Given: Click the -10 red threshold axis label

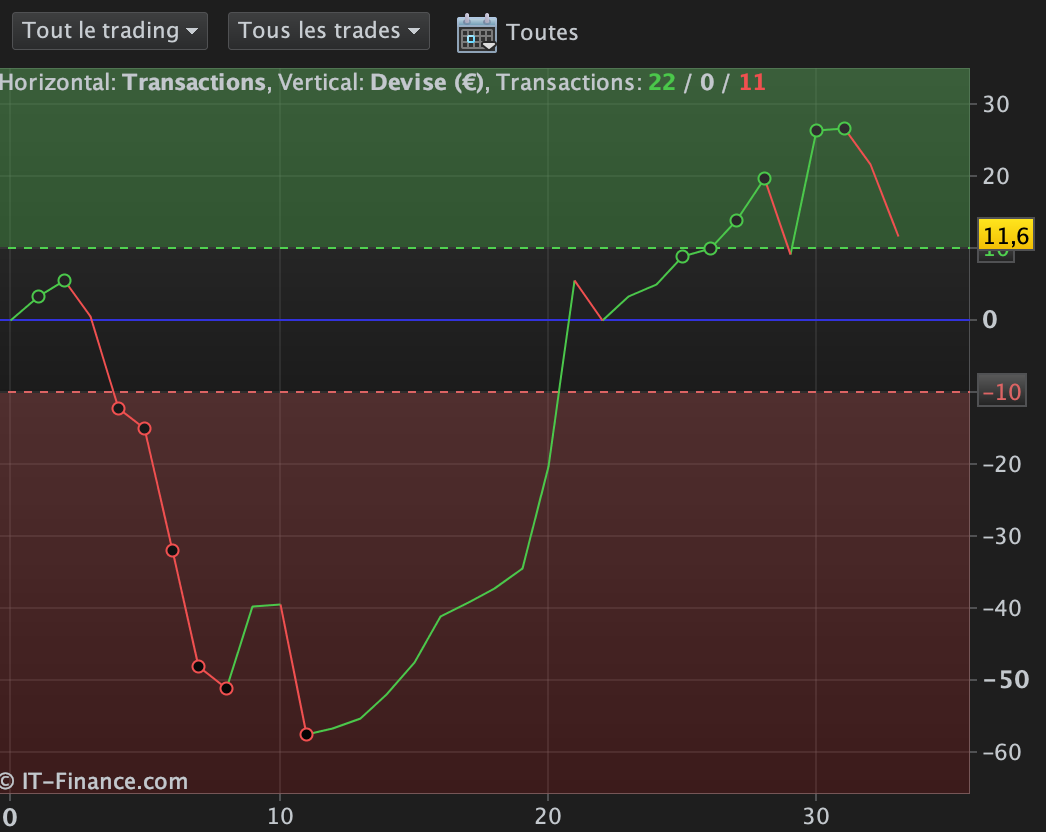Looking at the screenshot, I should (1001, 392).
